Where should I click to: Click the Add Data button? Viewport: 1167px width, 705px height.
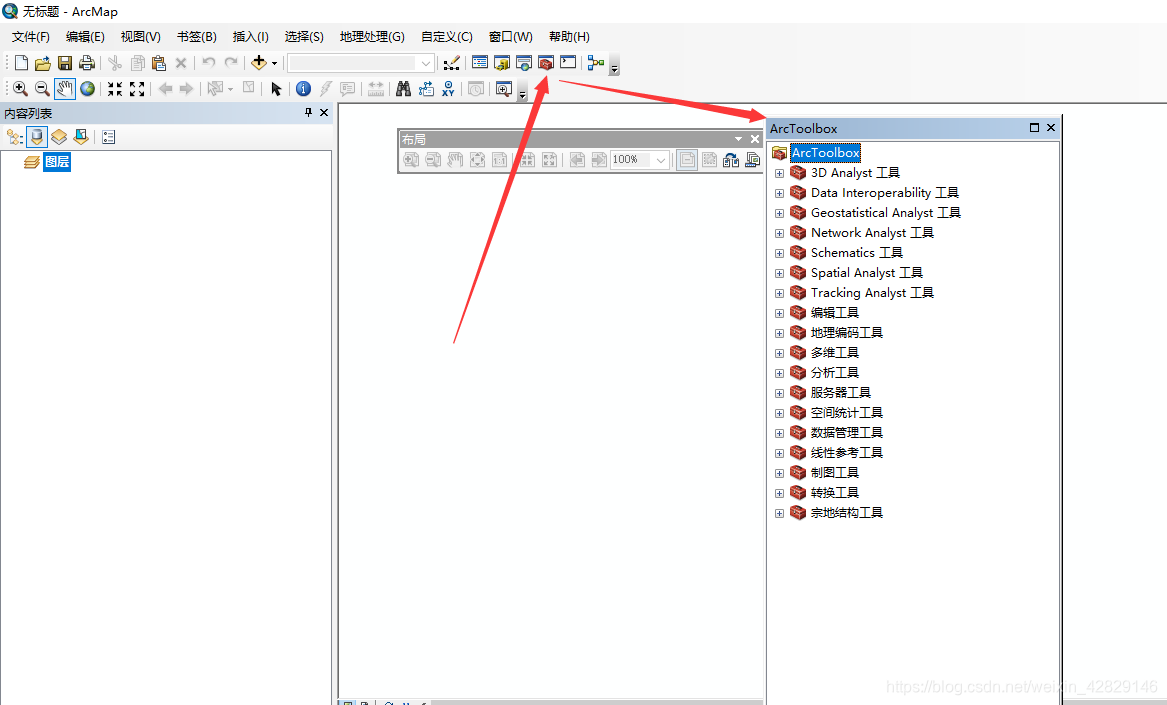tap(258, 63)
